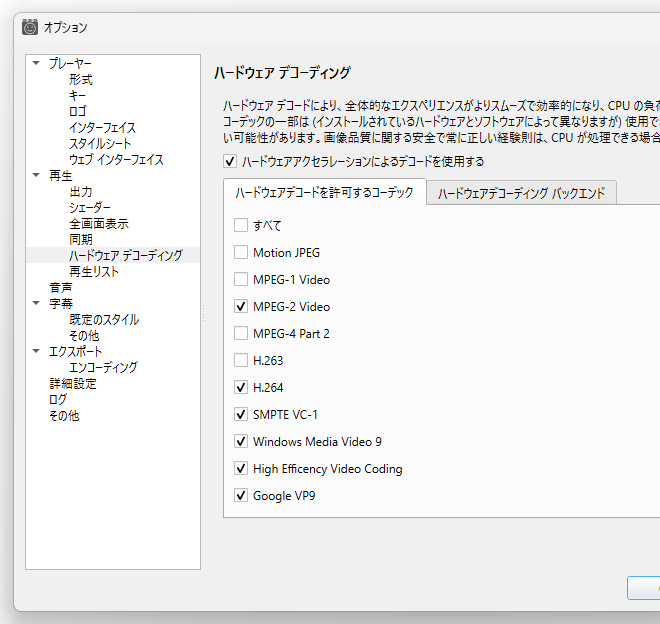Uncheck Windows Media Video 9
660x624 pixels.
[241, 441]
